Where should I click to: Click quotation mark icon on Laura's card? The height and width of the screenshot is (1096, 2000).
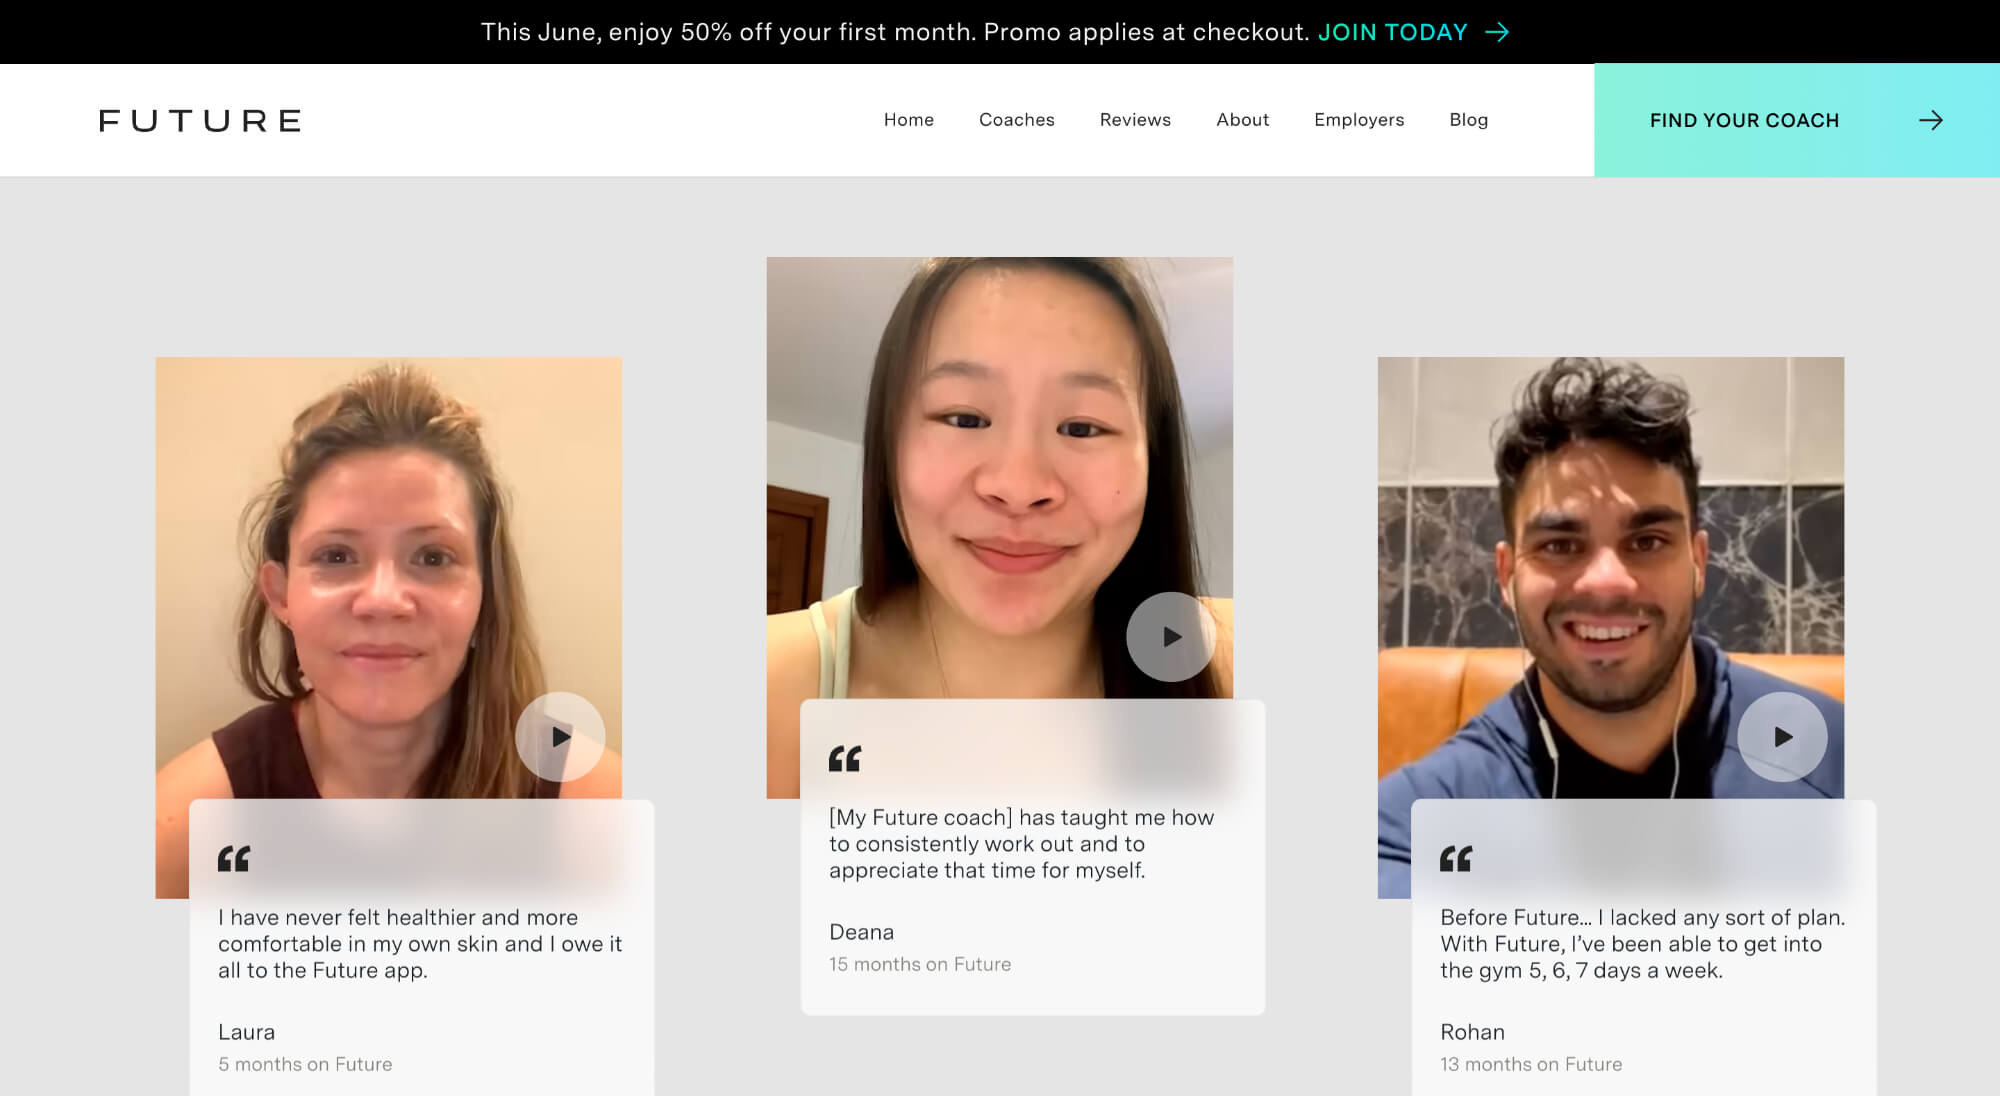tap(234, 859)
